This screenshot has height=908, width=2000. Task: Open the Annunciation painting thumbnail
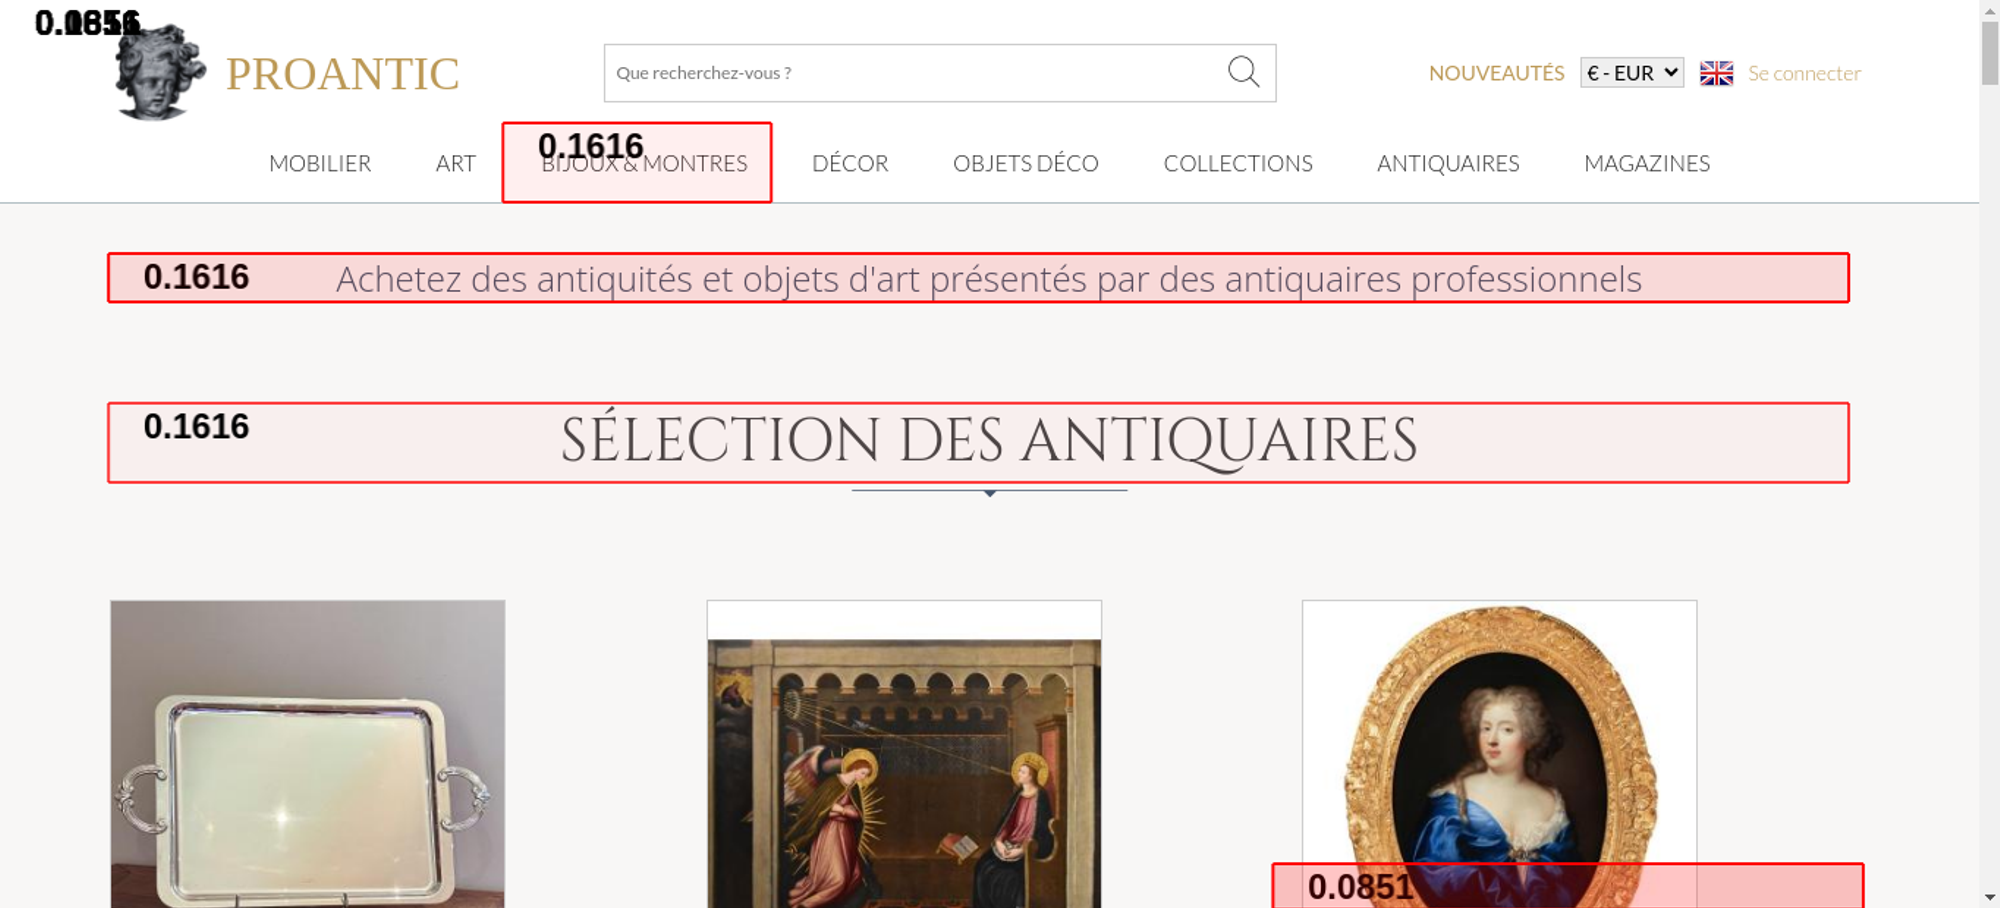pos(904,770)
